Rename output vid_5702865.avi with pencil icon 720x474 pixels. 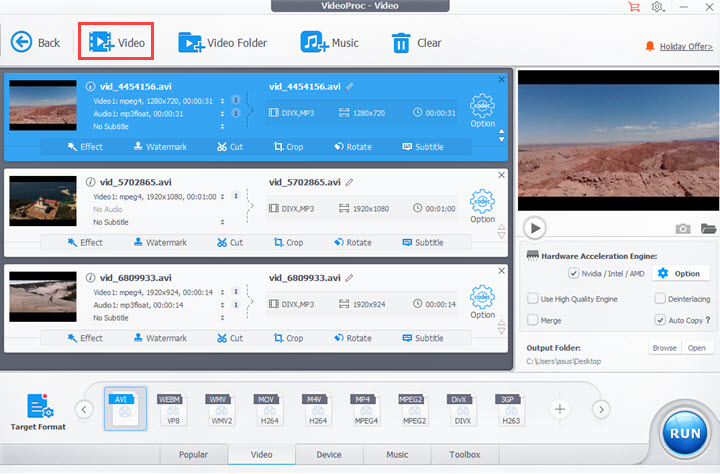(x=349, y=182)
